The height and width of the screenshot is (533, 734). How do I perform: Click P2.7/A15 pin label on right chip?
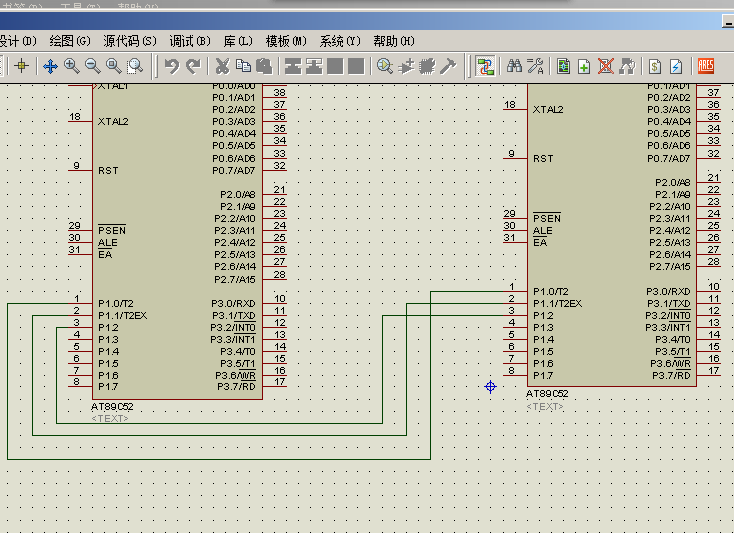tap(670, 267)
